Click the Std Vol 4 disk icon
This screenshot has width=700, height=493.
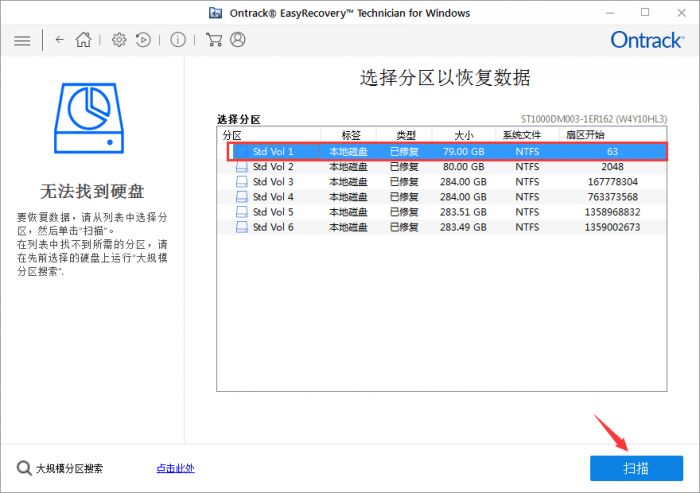[242, 197]
